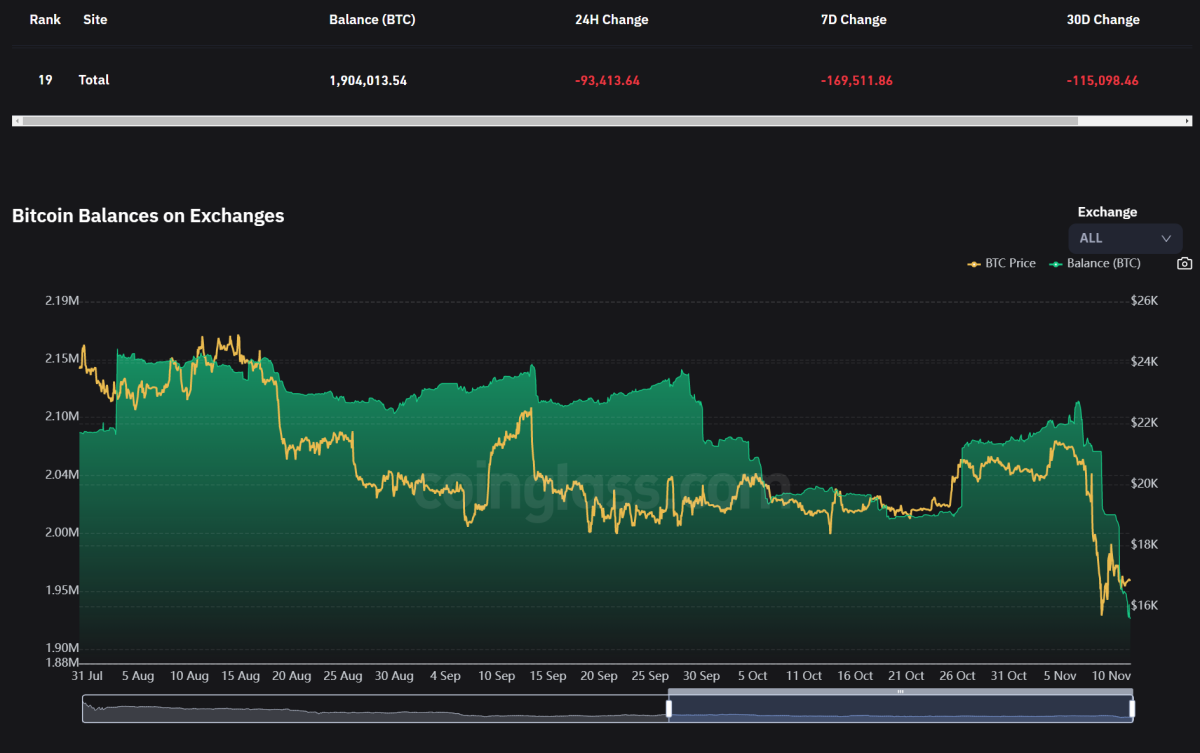The image size is (1200, 753).
Task: Click the Site column header
Action: (96, 20)
